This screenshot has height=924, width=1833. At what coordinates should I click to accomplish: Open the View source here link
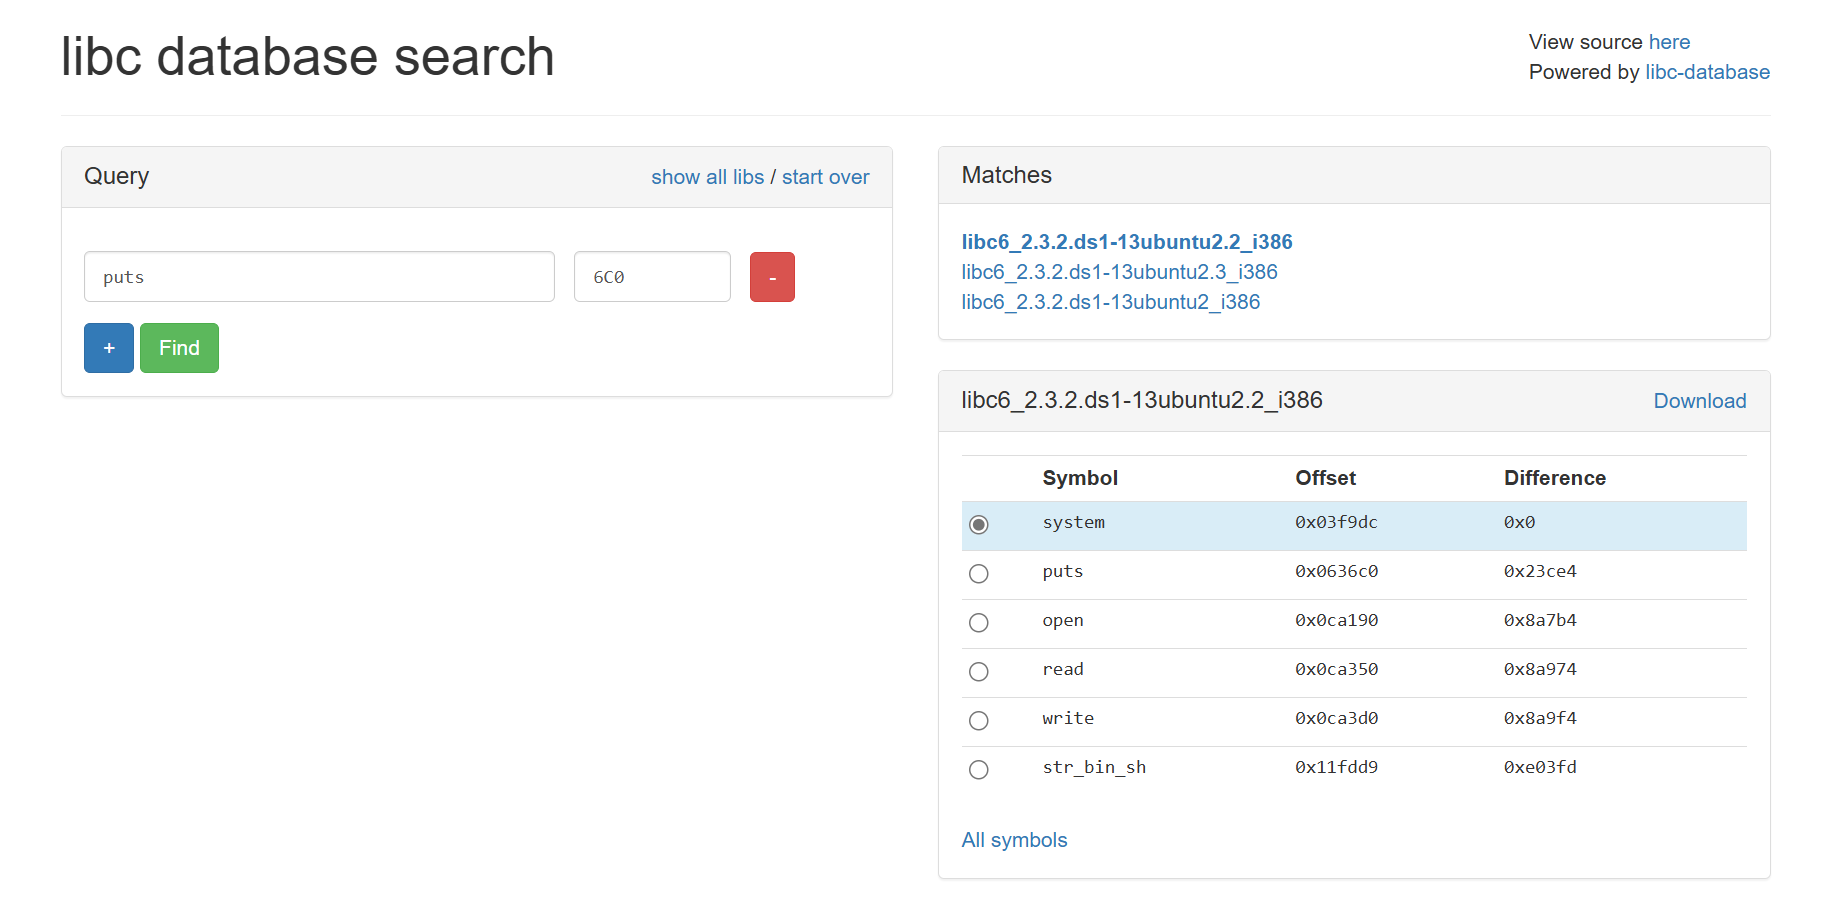coord(1669,42)
